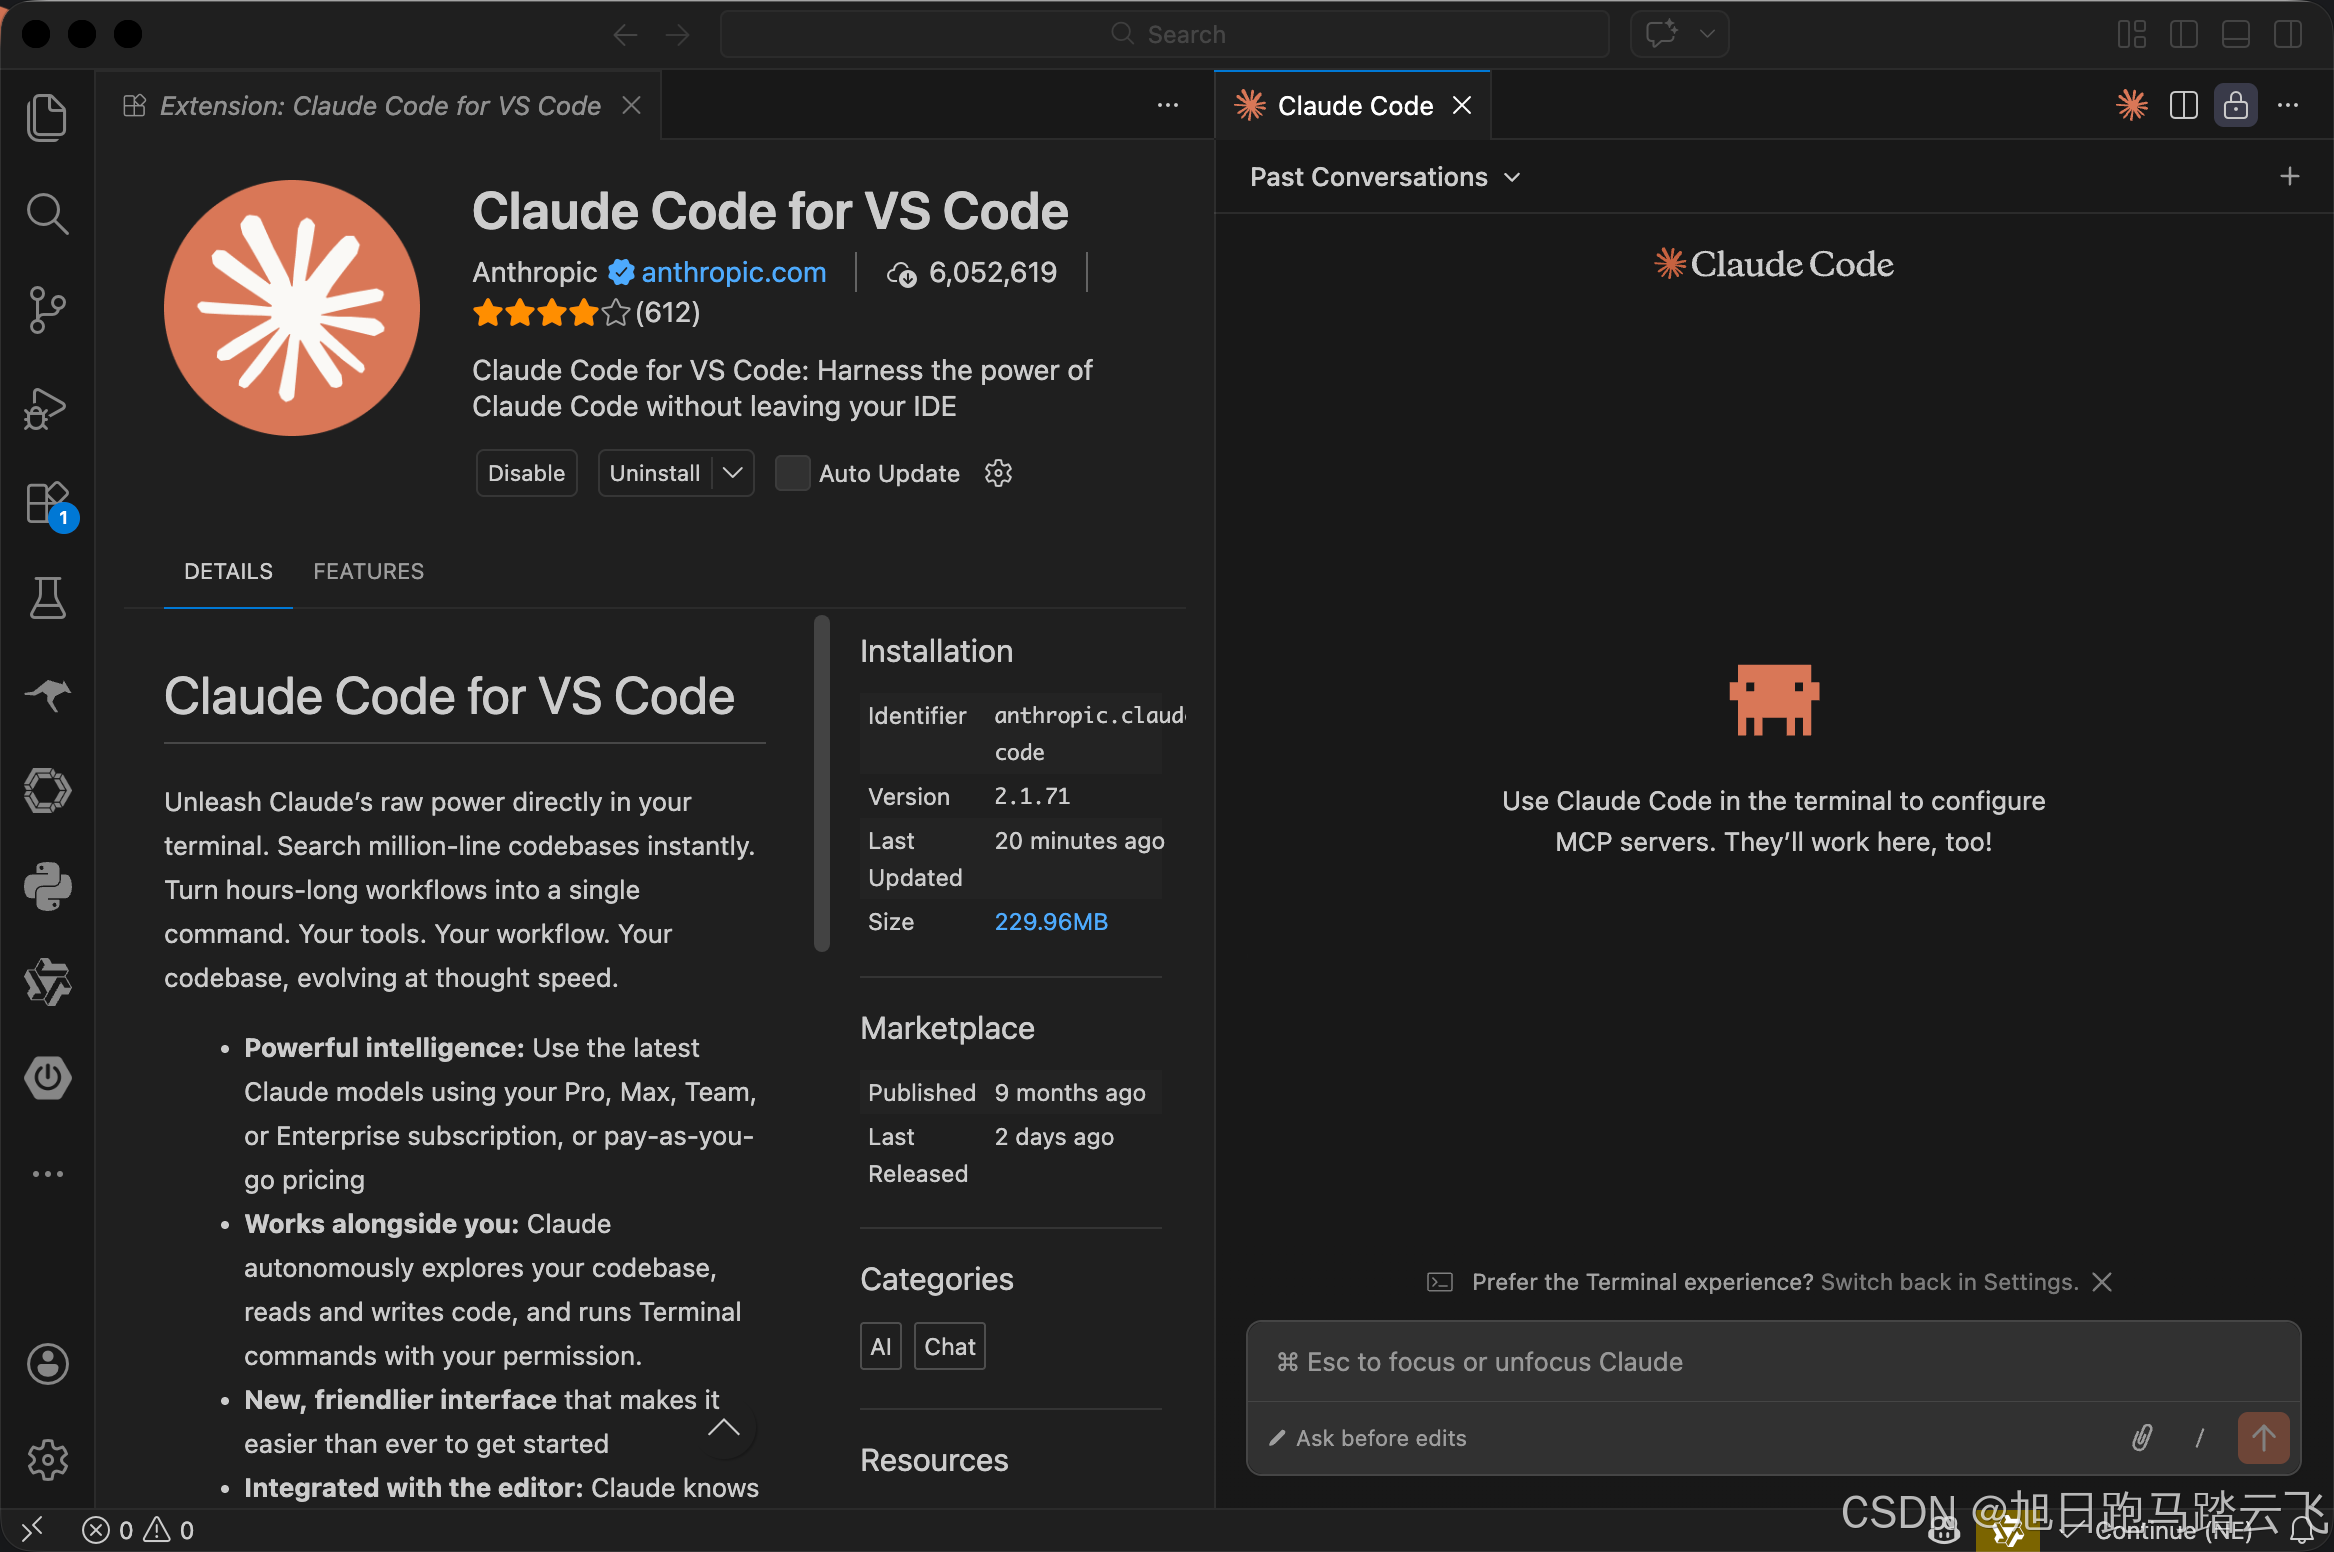This screenshot has width=2334, height=1552.
Task: Open the anthropic.com publisher link
Action: 733,272
